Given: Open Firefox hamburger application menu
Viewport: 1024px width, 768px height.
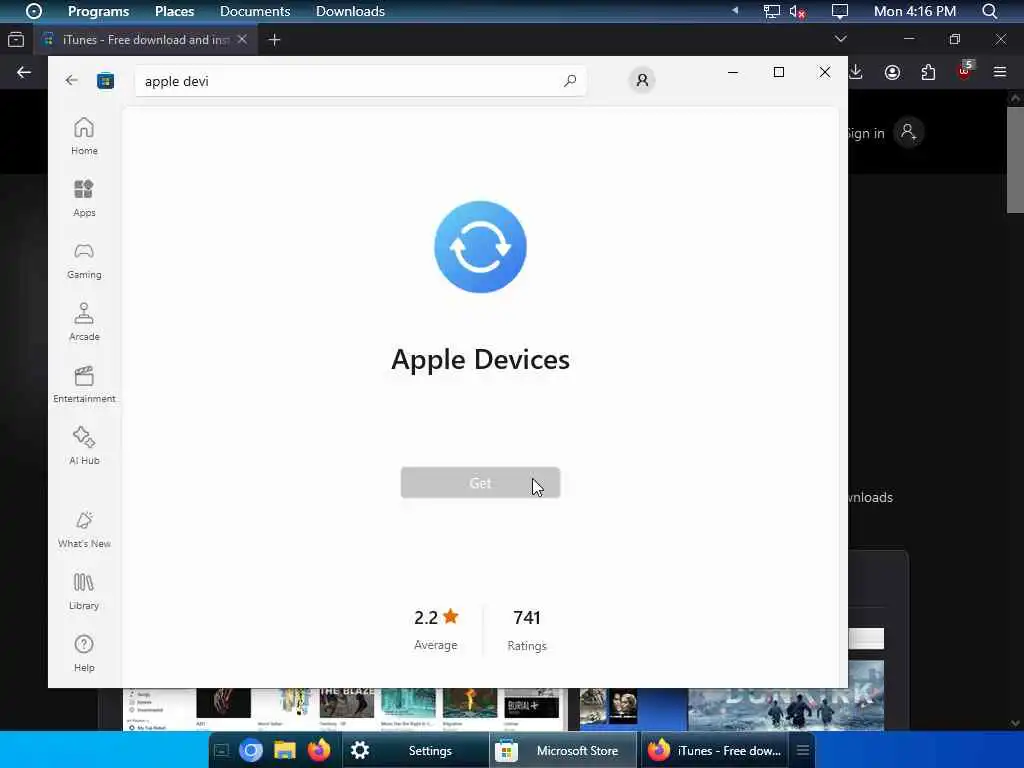Looking at the screenshot, I should [1000, 72].
